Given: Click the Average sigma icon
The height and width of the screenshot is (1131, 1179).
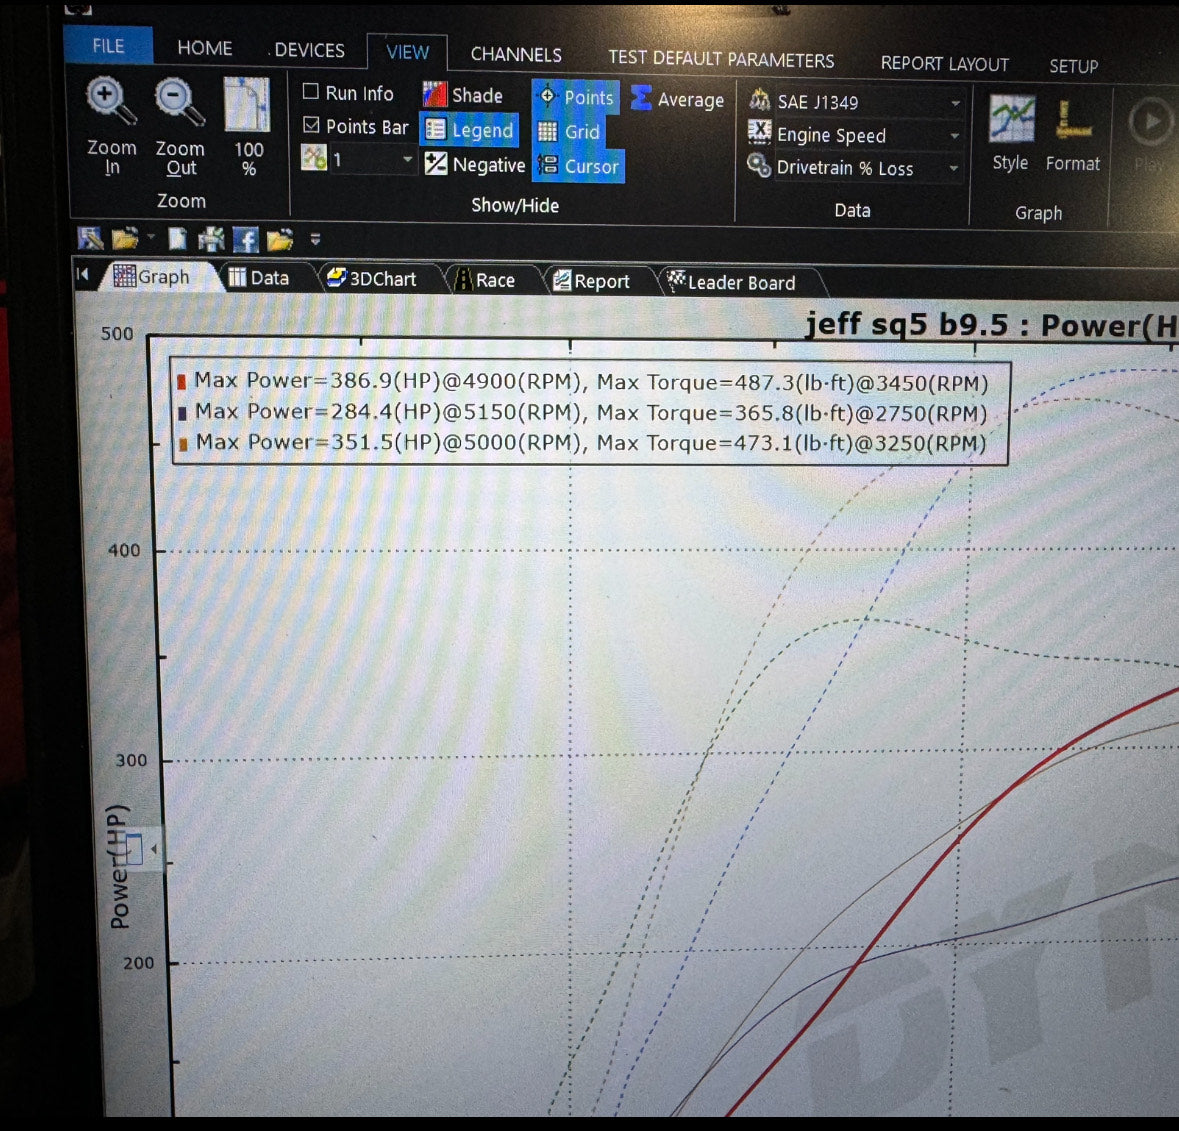Looking at the screenshot, I should [642, 98].
